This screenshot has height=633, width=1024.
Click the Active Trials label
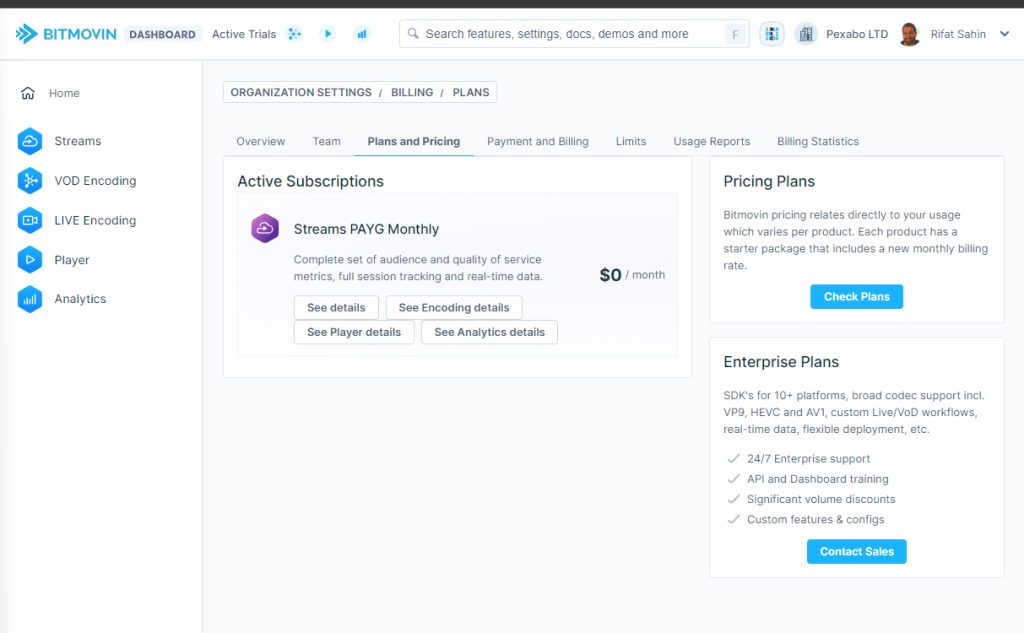click(x=244, y=34)
